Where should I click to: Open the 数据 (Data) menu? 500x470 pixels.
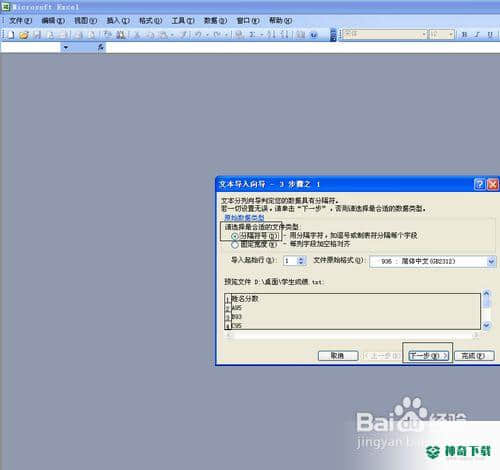pyautogui.click(x=215, y=21)
